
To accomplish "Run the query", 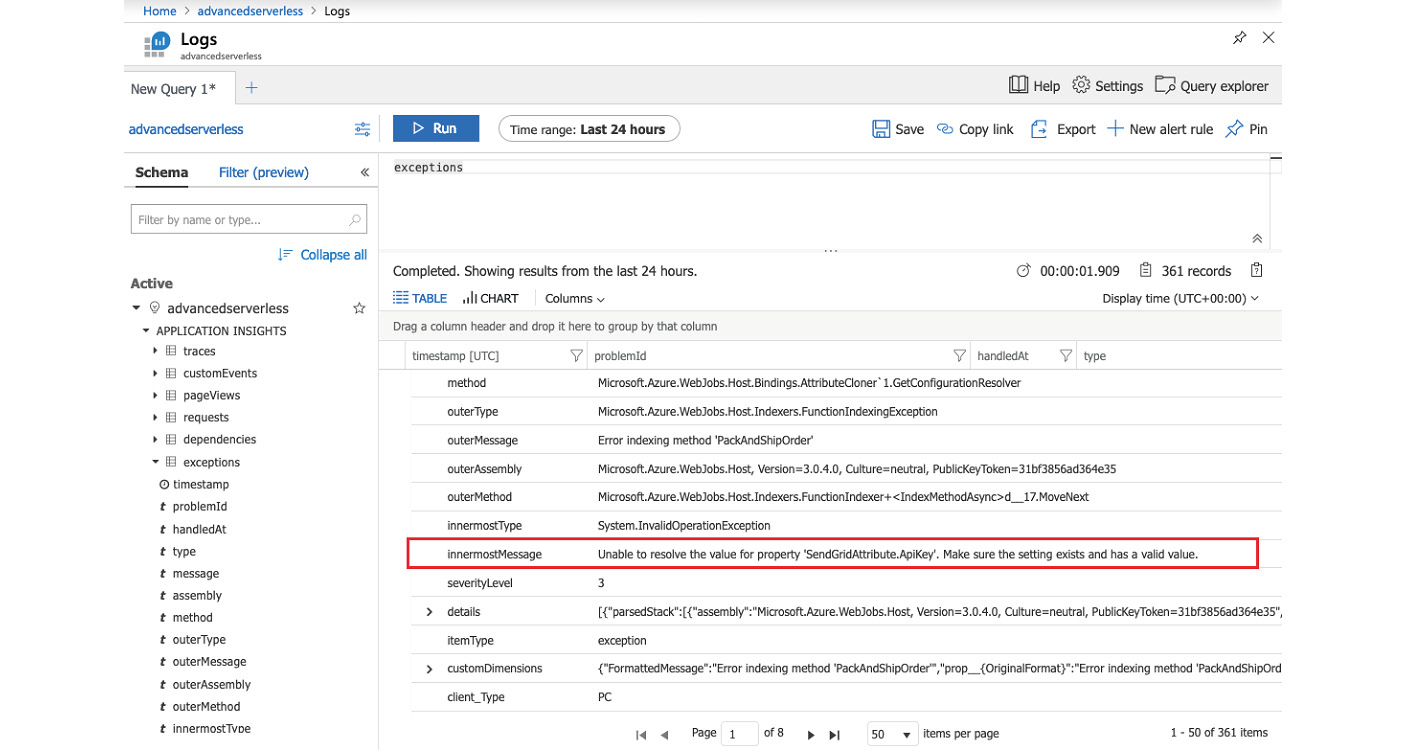I will [435, 129].
